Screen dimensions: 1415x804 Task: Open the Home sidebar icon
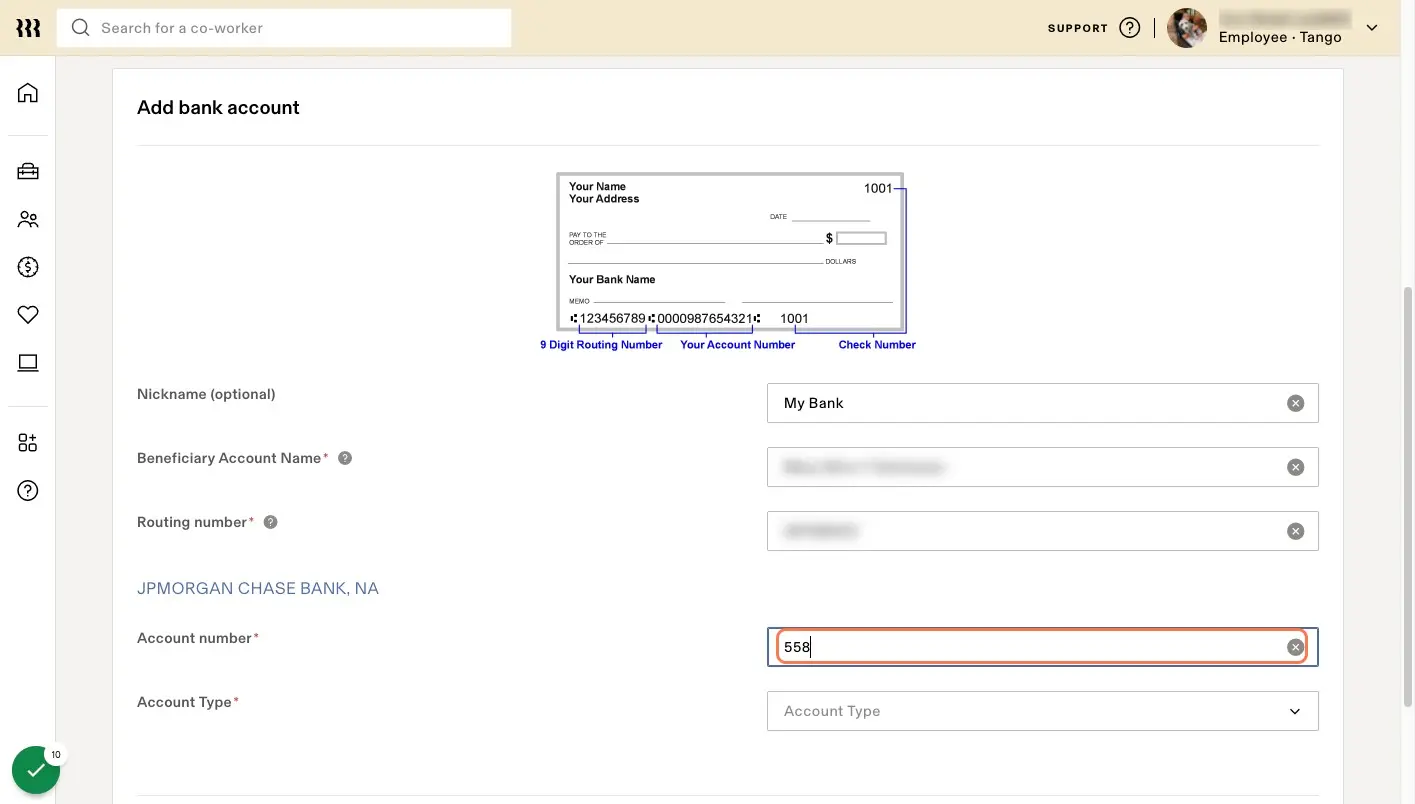coord(28,93)
